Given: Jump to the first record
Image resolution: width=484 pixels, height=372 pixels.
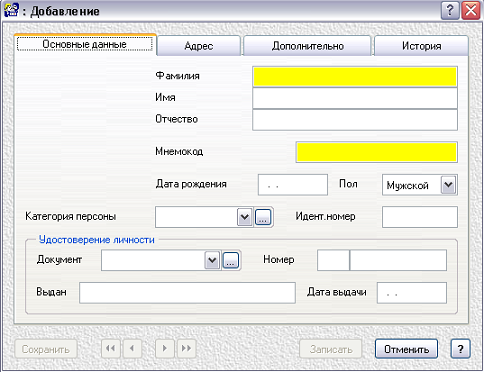Looking at the screenshot, I should pyautogui.click(x=111, y=349).
